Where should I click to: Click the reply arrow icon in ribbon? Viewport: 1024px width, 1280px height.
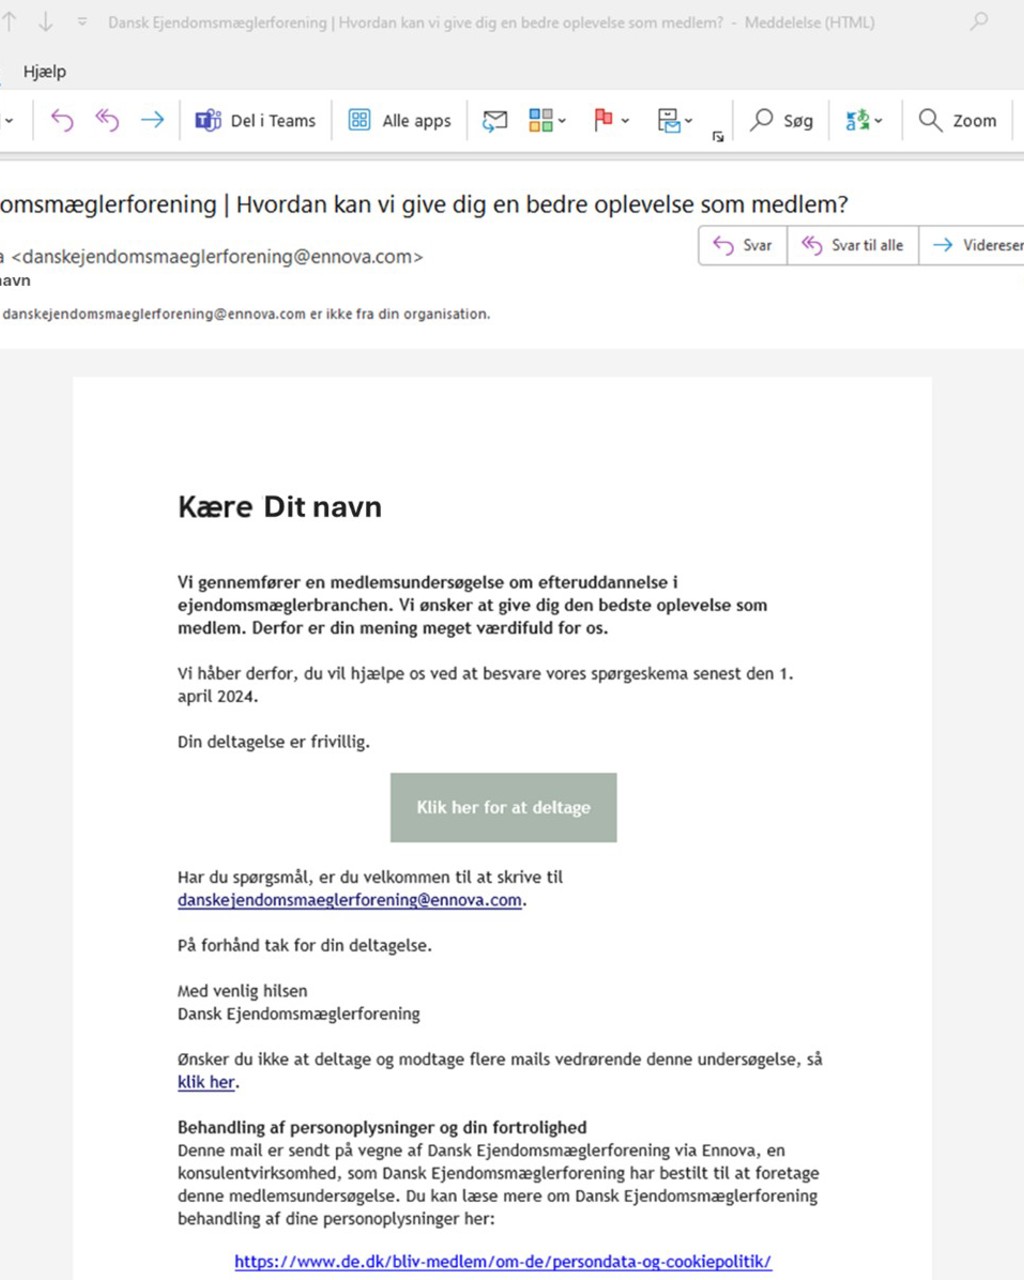click(62, 121)
